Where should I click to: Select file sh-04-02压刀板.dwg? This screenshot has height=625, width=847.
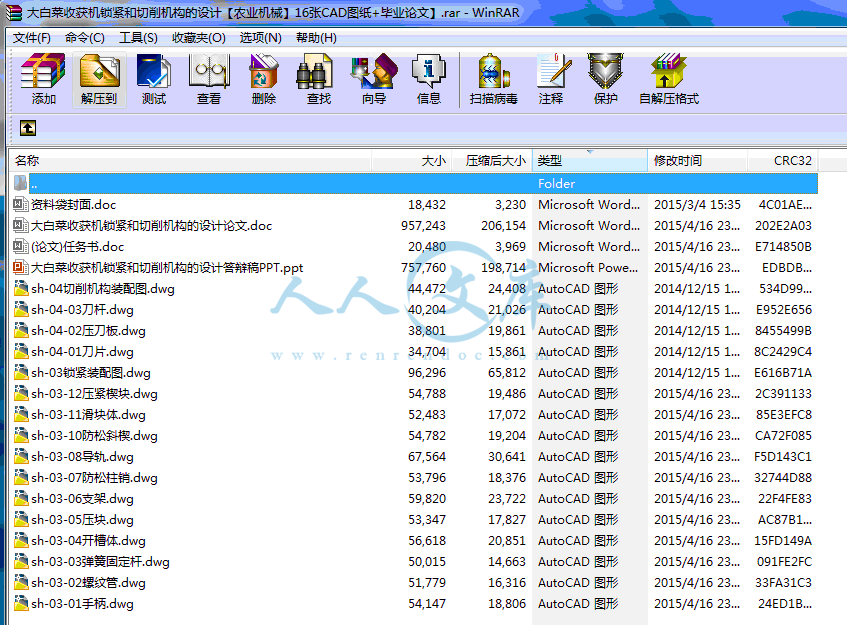(x=88, y=331)
